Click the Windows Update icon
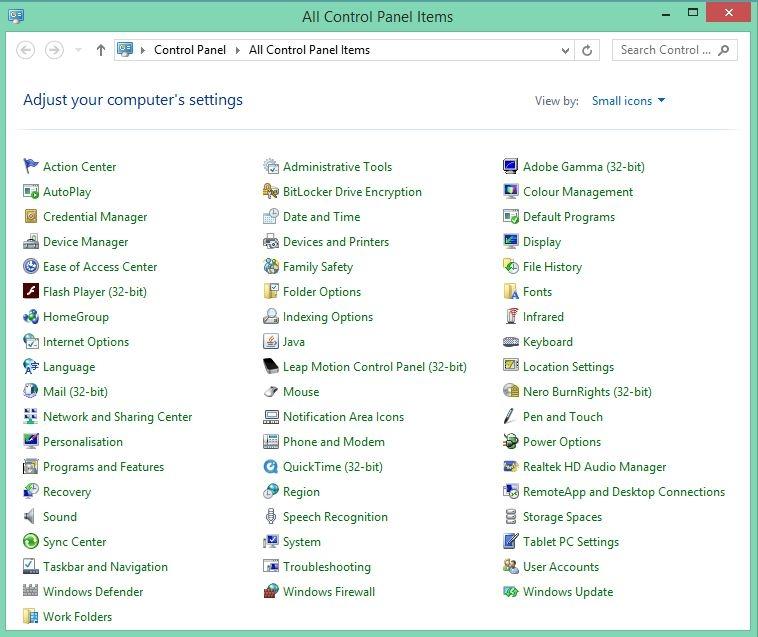The width and height of the screenshot is (758, 637). [x=510, y=591]
